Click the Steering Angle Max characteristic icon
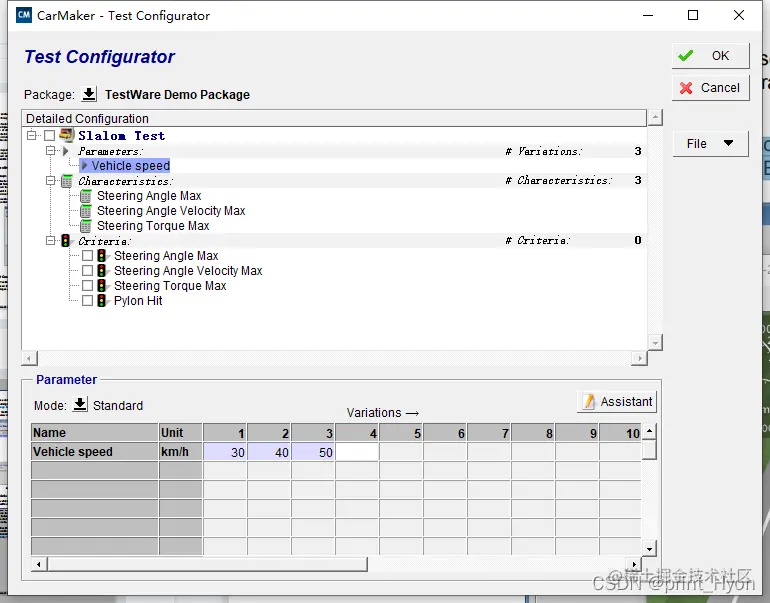 (85, 196)
